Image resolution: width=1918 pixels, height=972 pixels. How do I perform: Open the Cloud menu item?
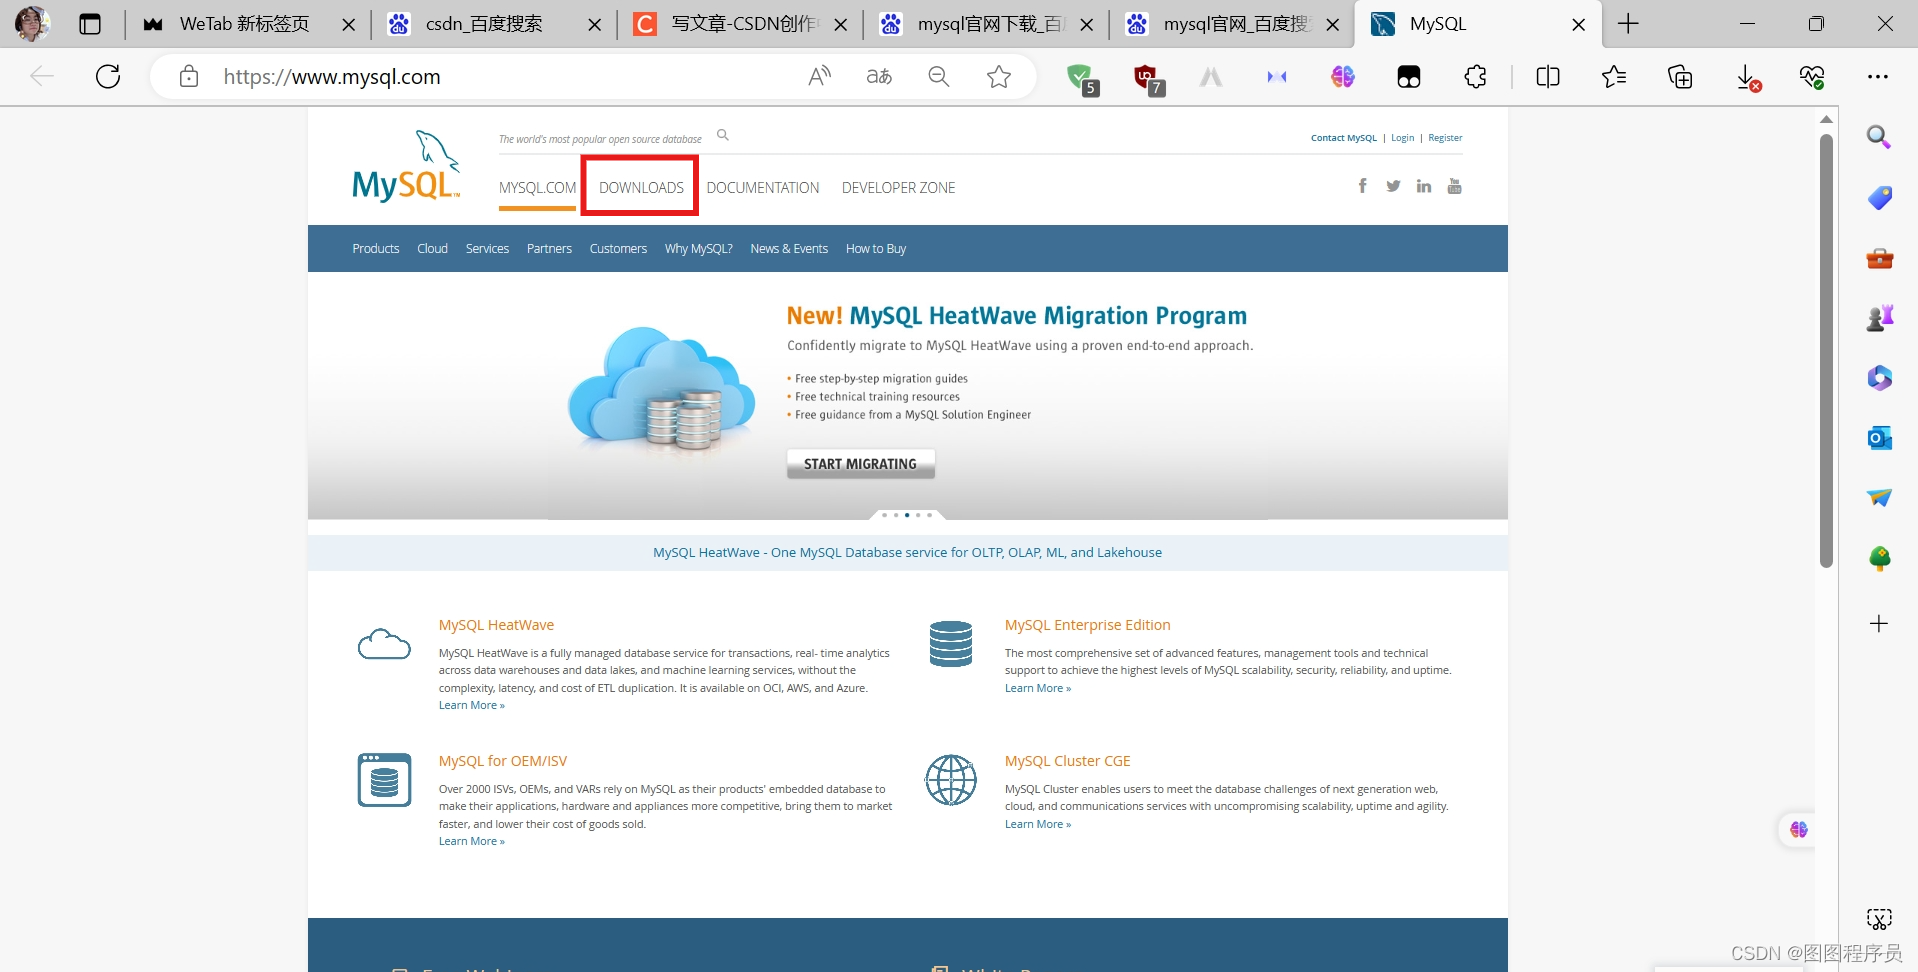pyautogui.click(x=432, y=249)
